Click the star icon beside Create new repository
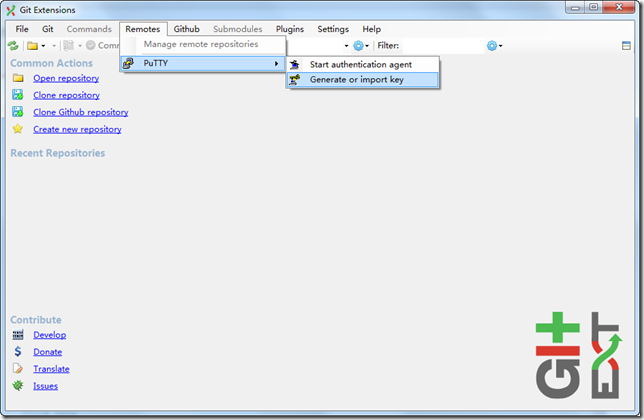Screen dimensions: 644x420 click(x=18, y=129)
